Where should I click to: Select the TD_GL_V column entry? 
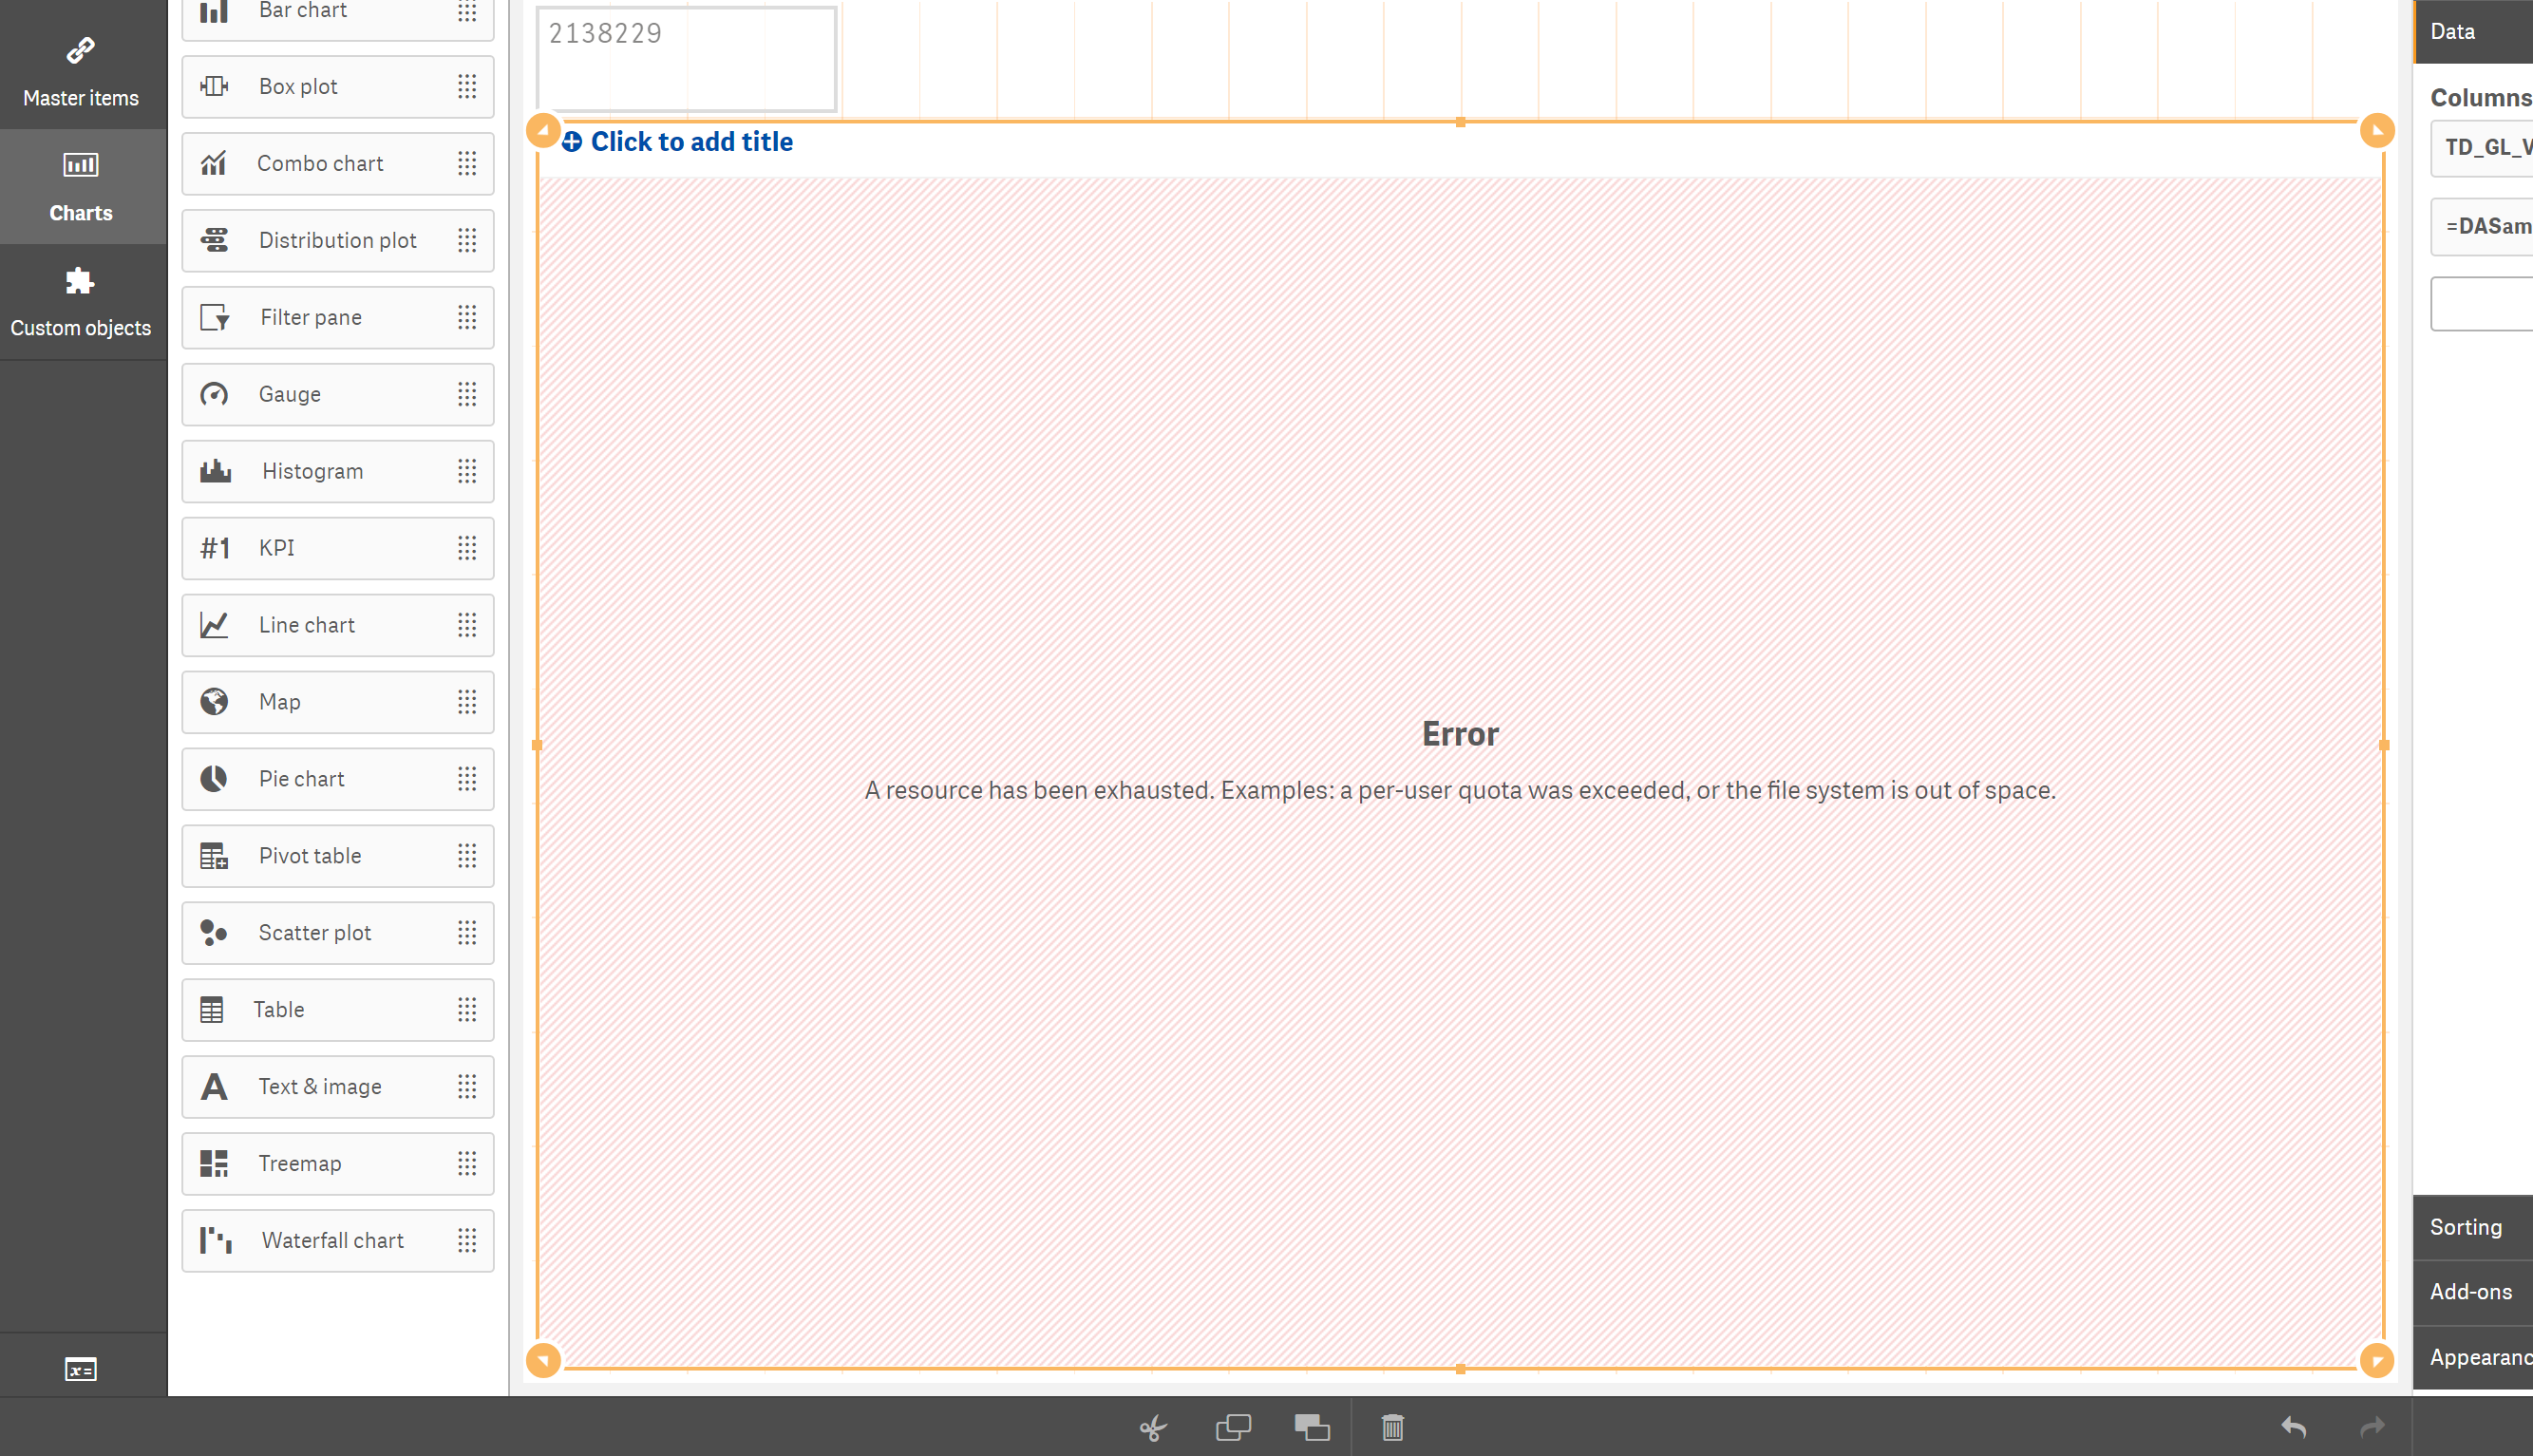coord(2489,147)
